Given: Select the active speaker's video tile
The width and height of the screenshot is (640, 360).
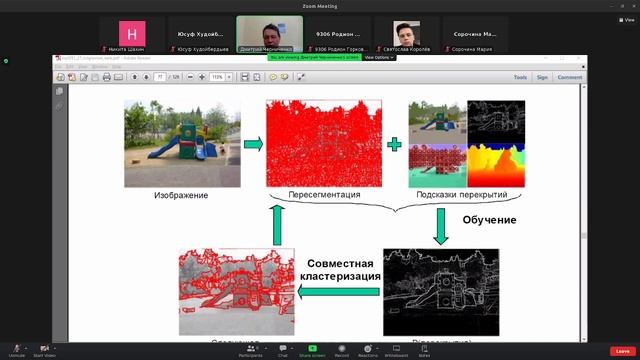Looking at the screenshot, I should tap(269, 35).
